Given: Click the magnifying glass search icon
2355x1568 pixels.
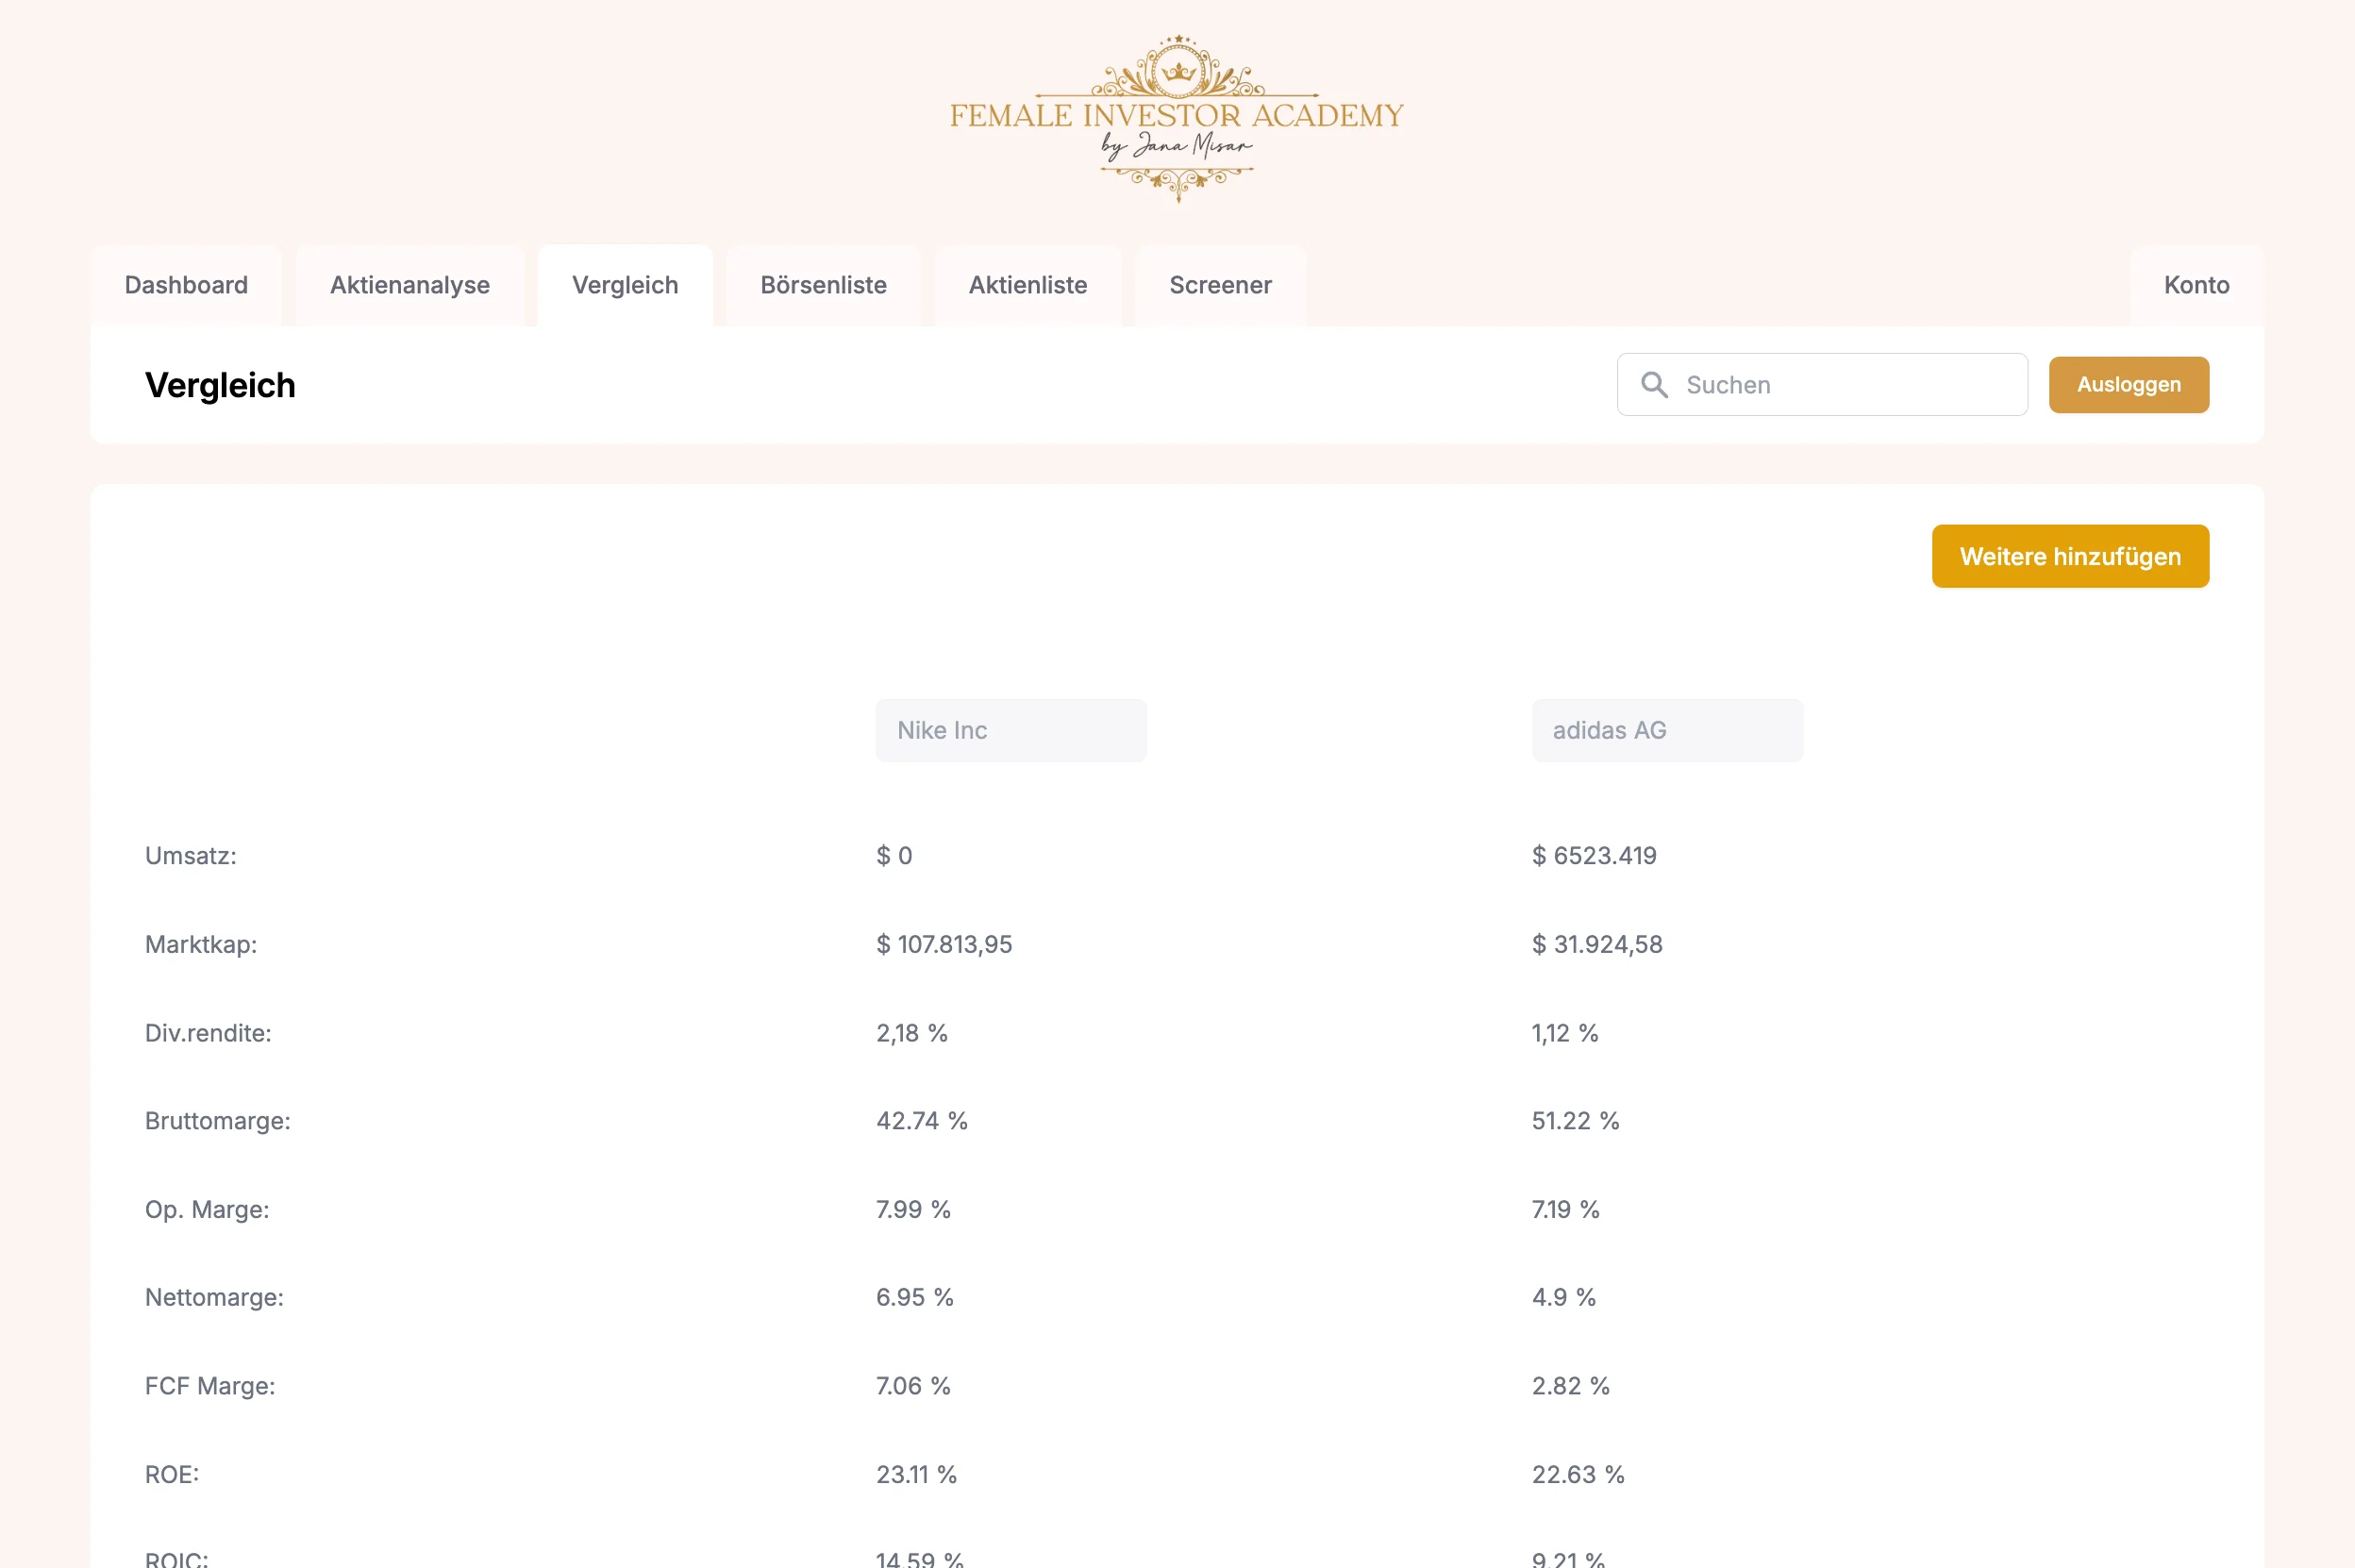Looking at the screenshot, I should point(1654,385).
